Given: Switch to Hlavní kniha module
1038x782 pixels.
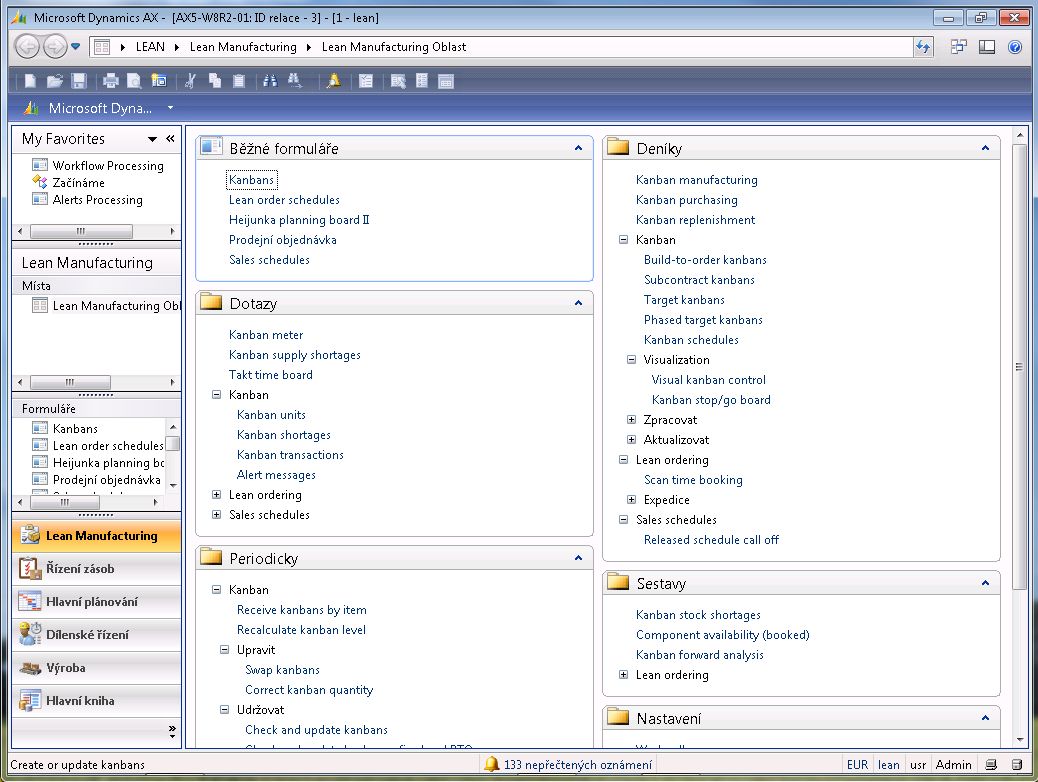Looking at the screenshot, I should pos(97,701).
